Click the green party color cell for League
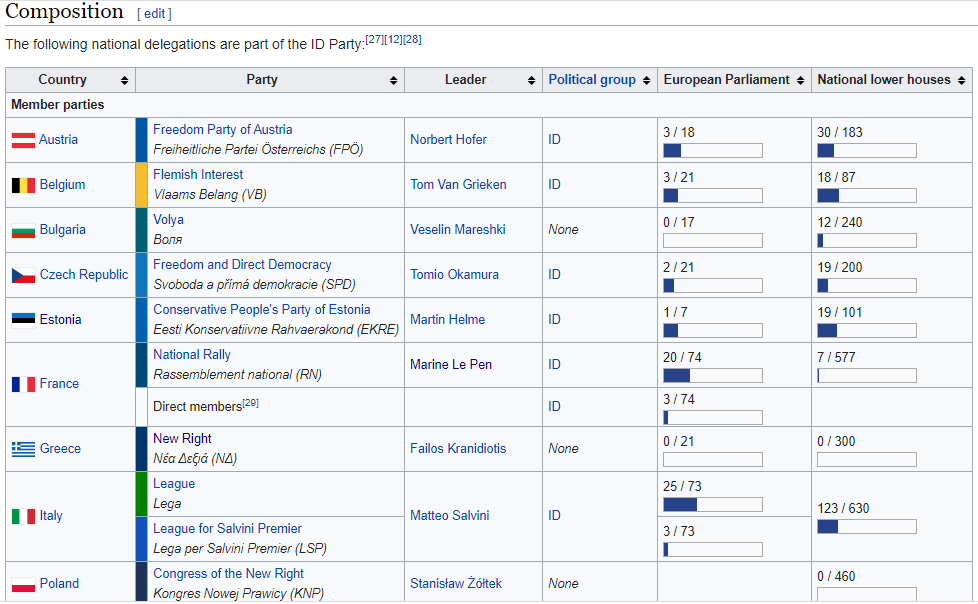The image size is (978, 604). pyautogui.click(x=141, y=494)
